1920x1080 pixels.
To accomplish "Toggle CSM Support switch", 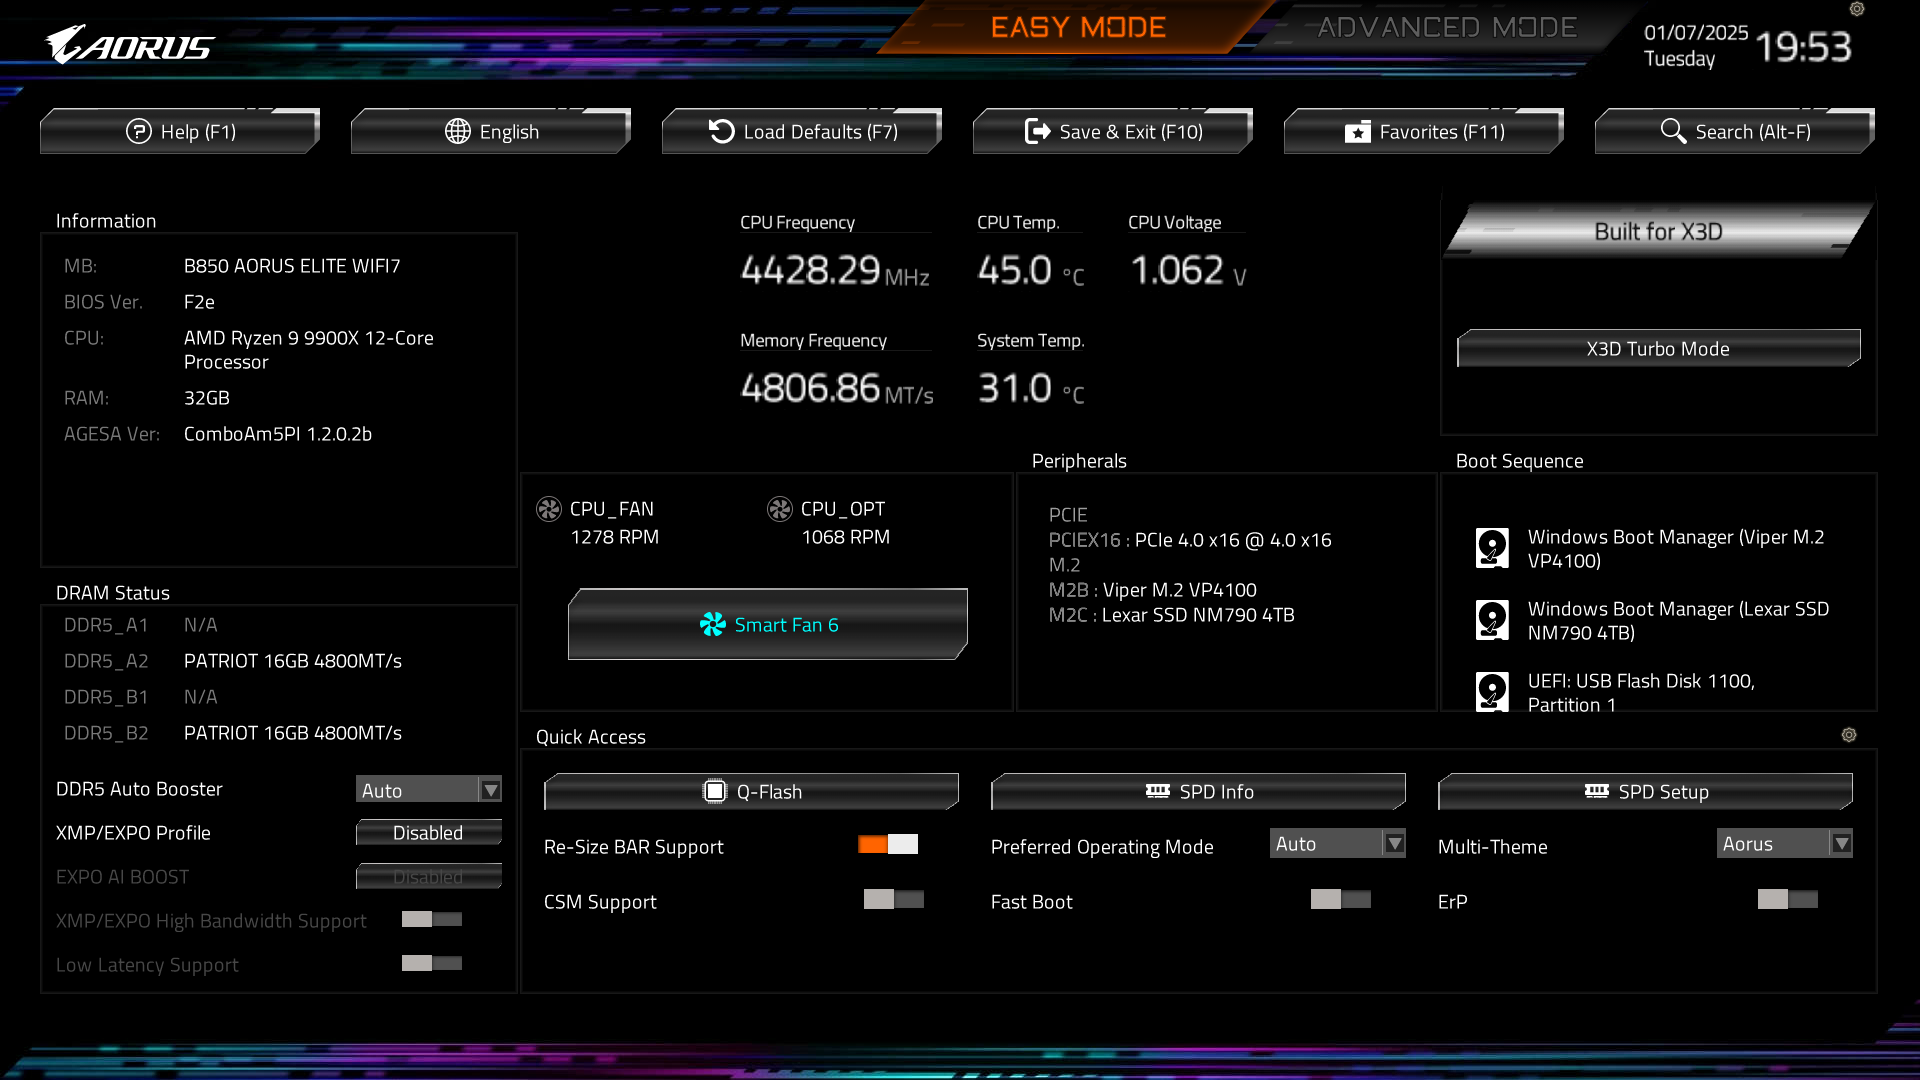I will (x=894, y=899).
